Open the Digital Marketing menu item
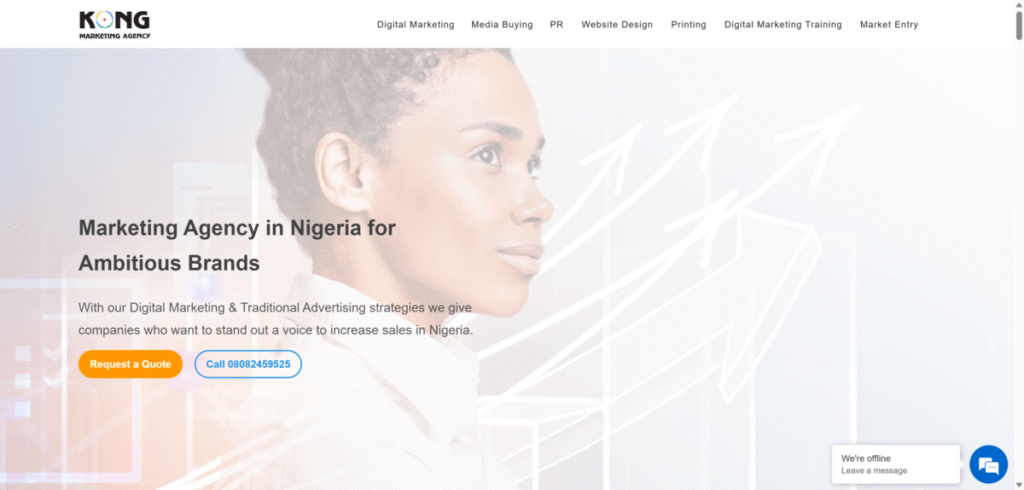This screenshot has width=1024, height=490. 415,25
